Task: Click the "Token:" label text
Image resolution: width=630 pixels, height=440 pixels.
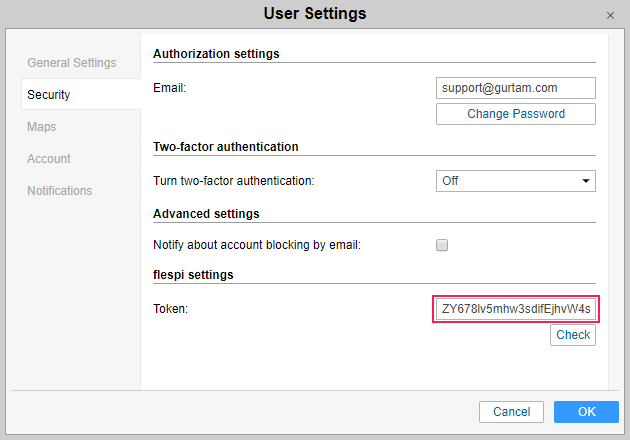Action: click(170, 309)
